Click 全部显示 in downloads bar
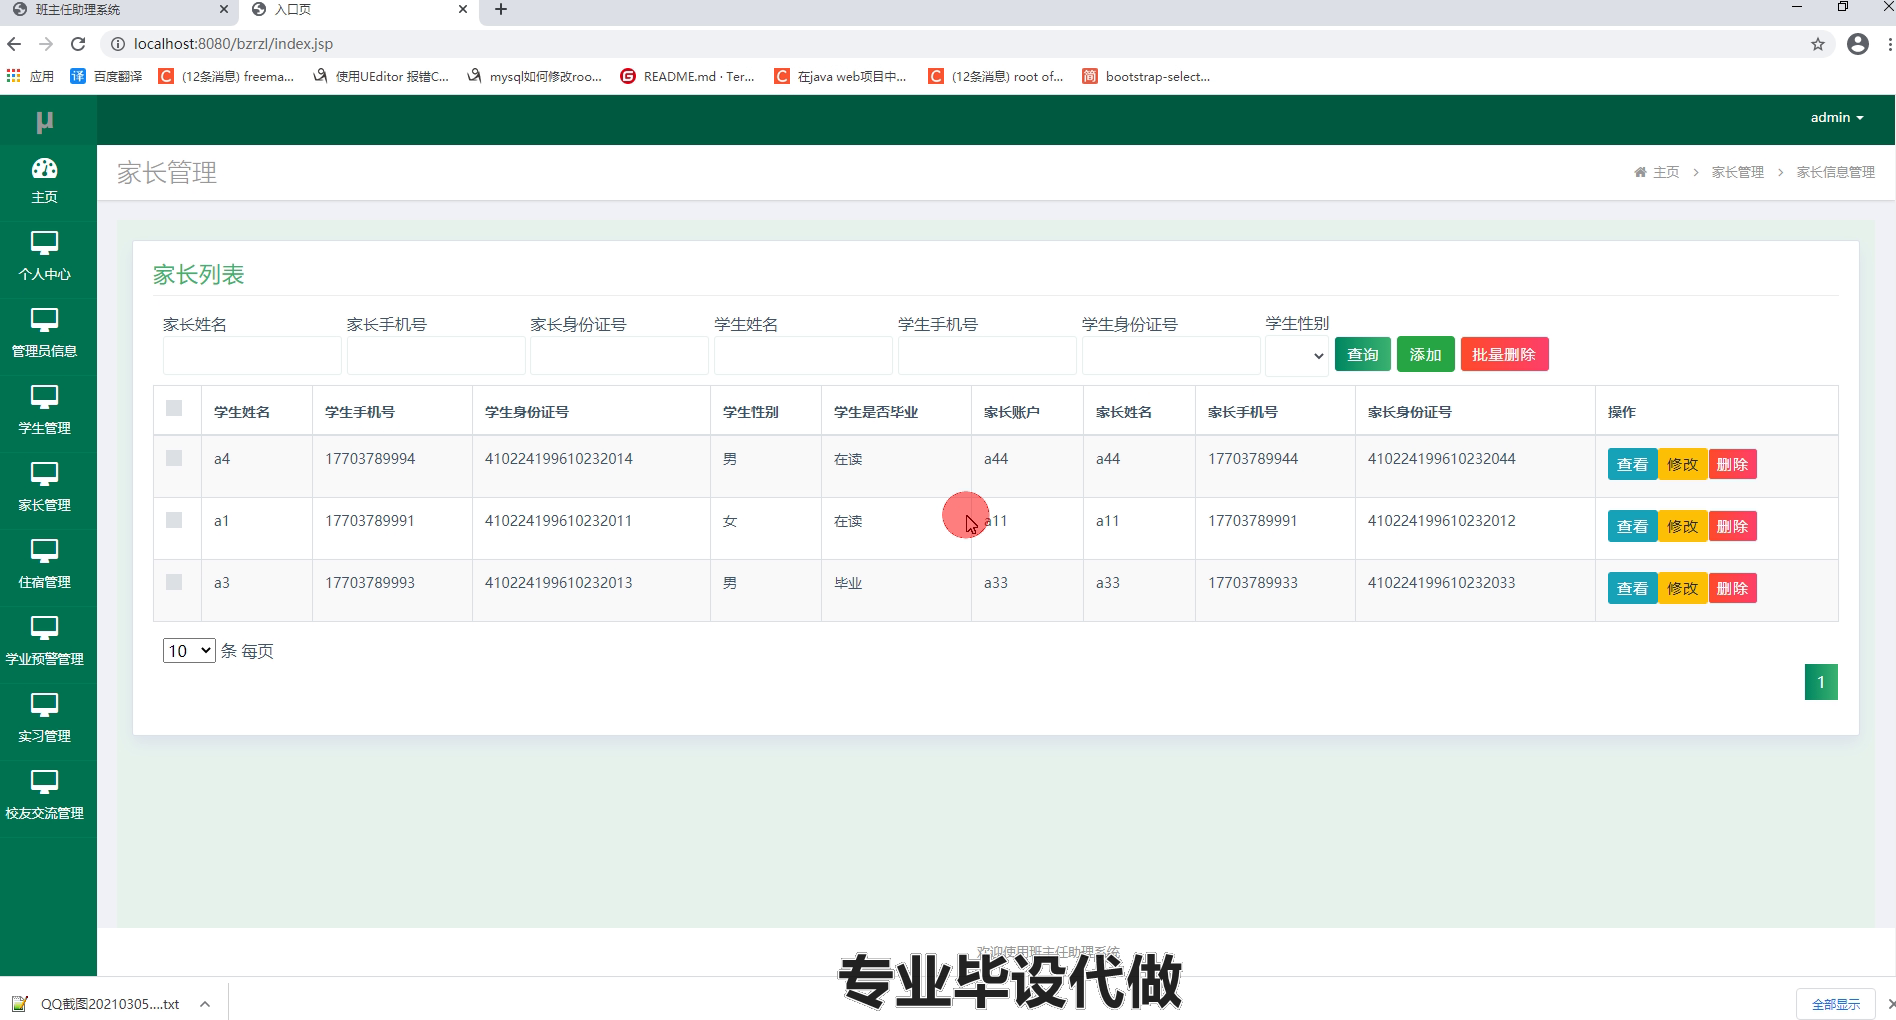This screenshot has width=1896, height=1020. [x=1836, y=1004]
